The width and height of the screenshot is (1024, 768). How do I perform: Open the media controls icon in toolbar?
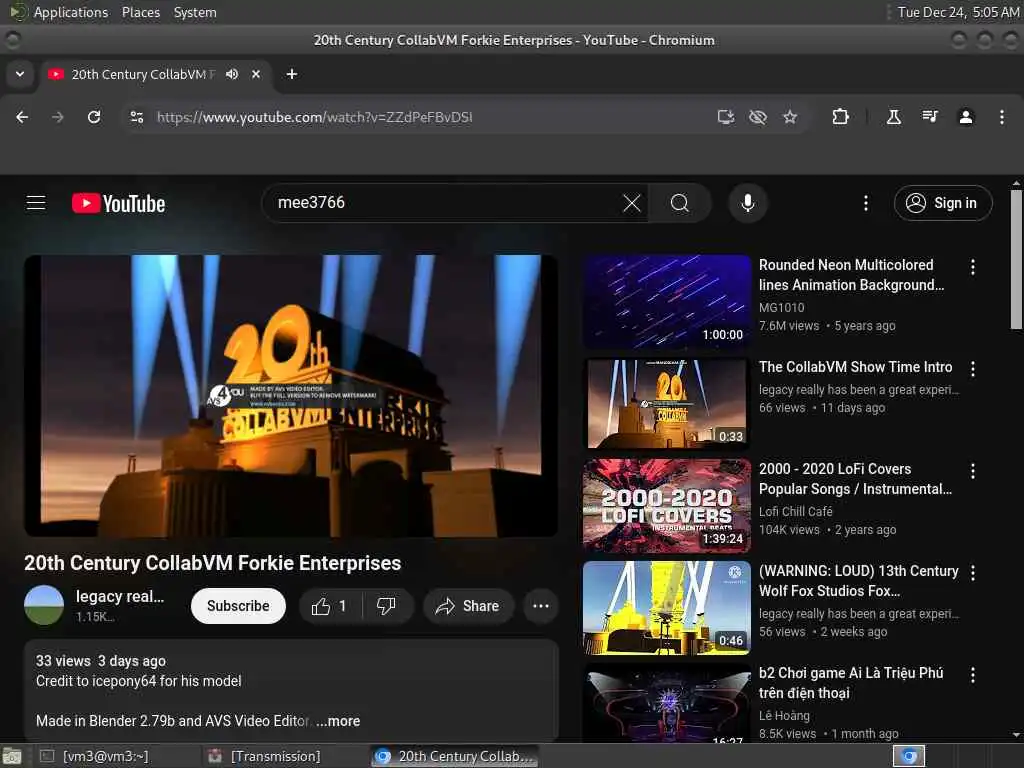930,117
